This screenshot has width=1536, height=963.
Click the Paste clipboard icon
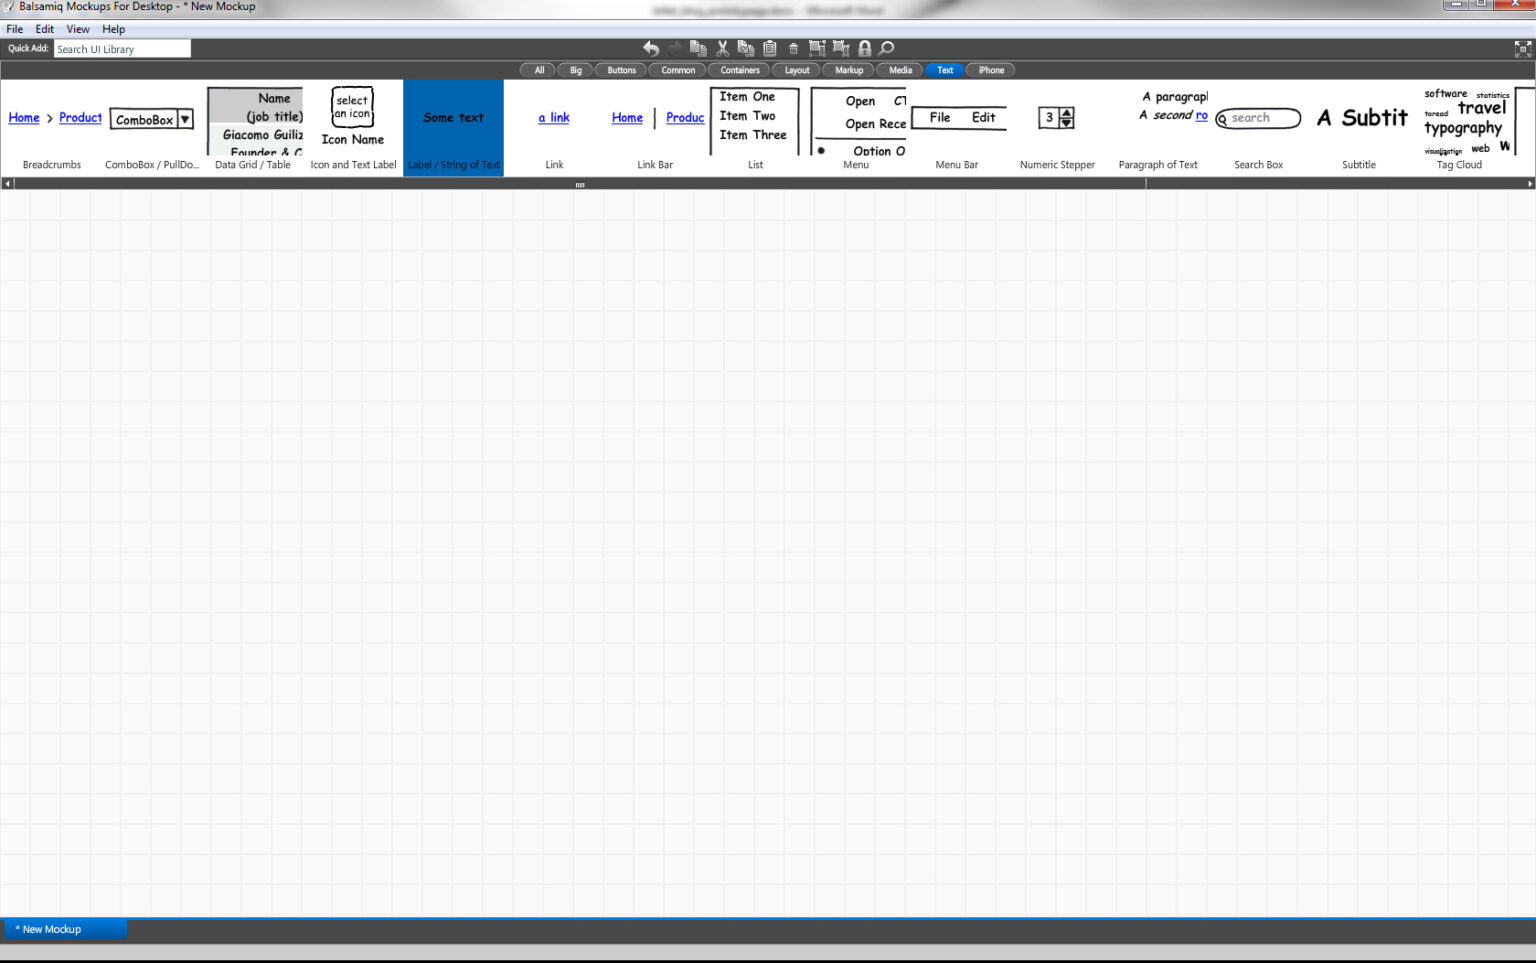770,47
